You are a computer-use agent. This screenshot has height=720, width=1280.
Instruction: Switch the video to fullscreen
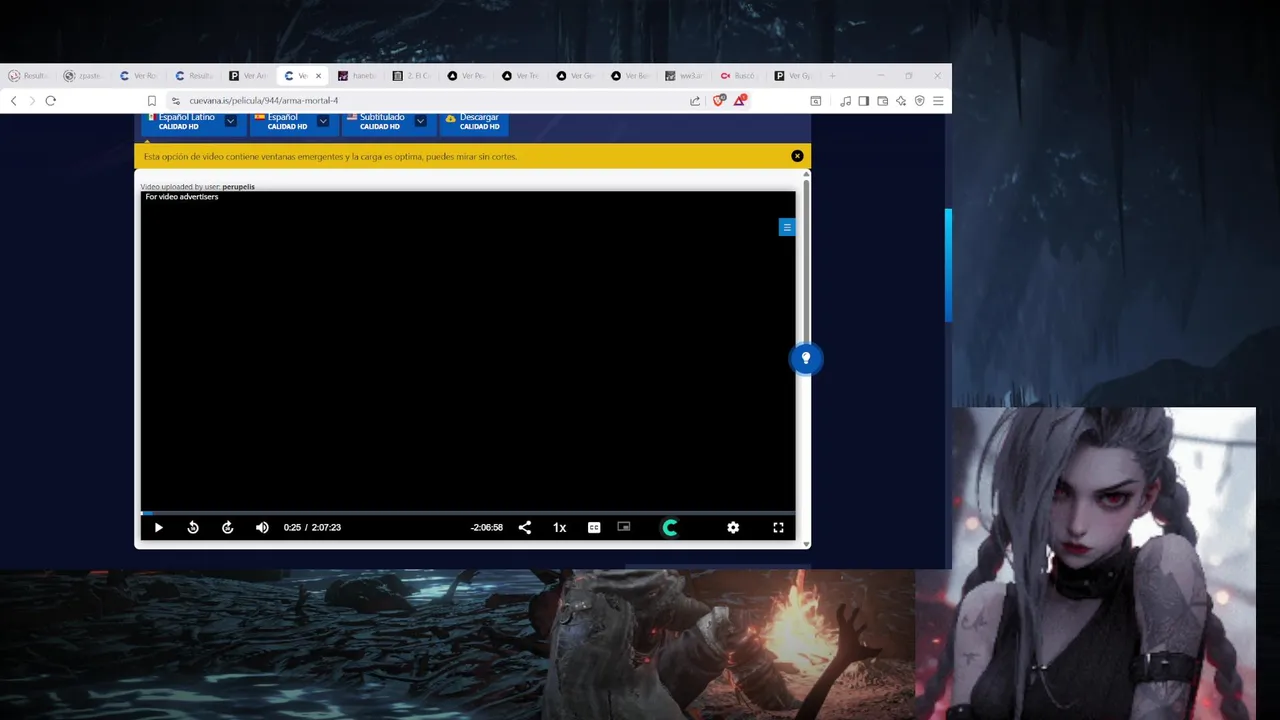click(x=778, y=527)
